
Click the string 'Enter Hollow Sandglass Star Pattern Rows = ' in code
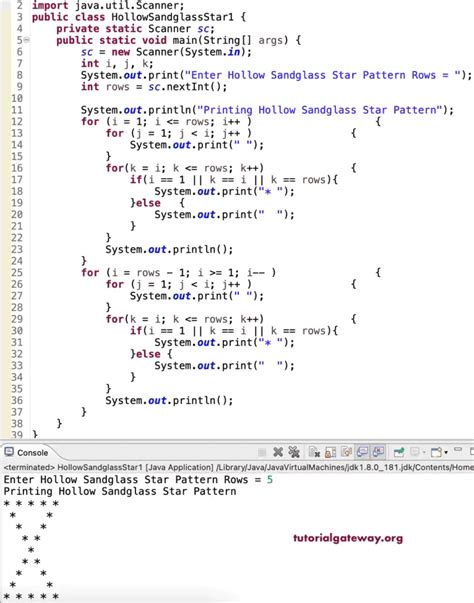(323, 75)
